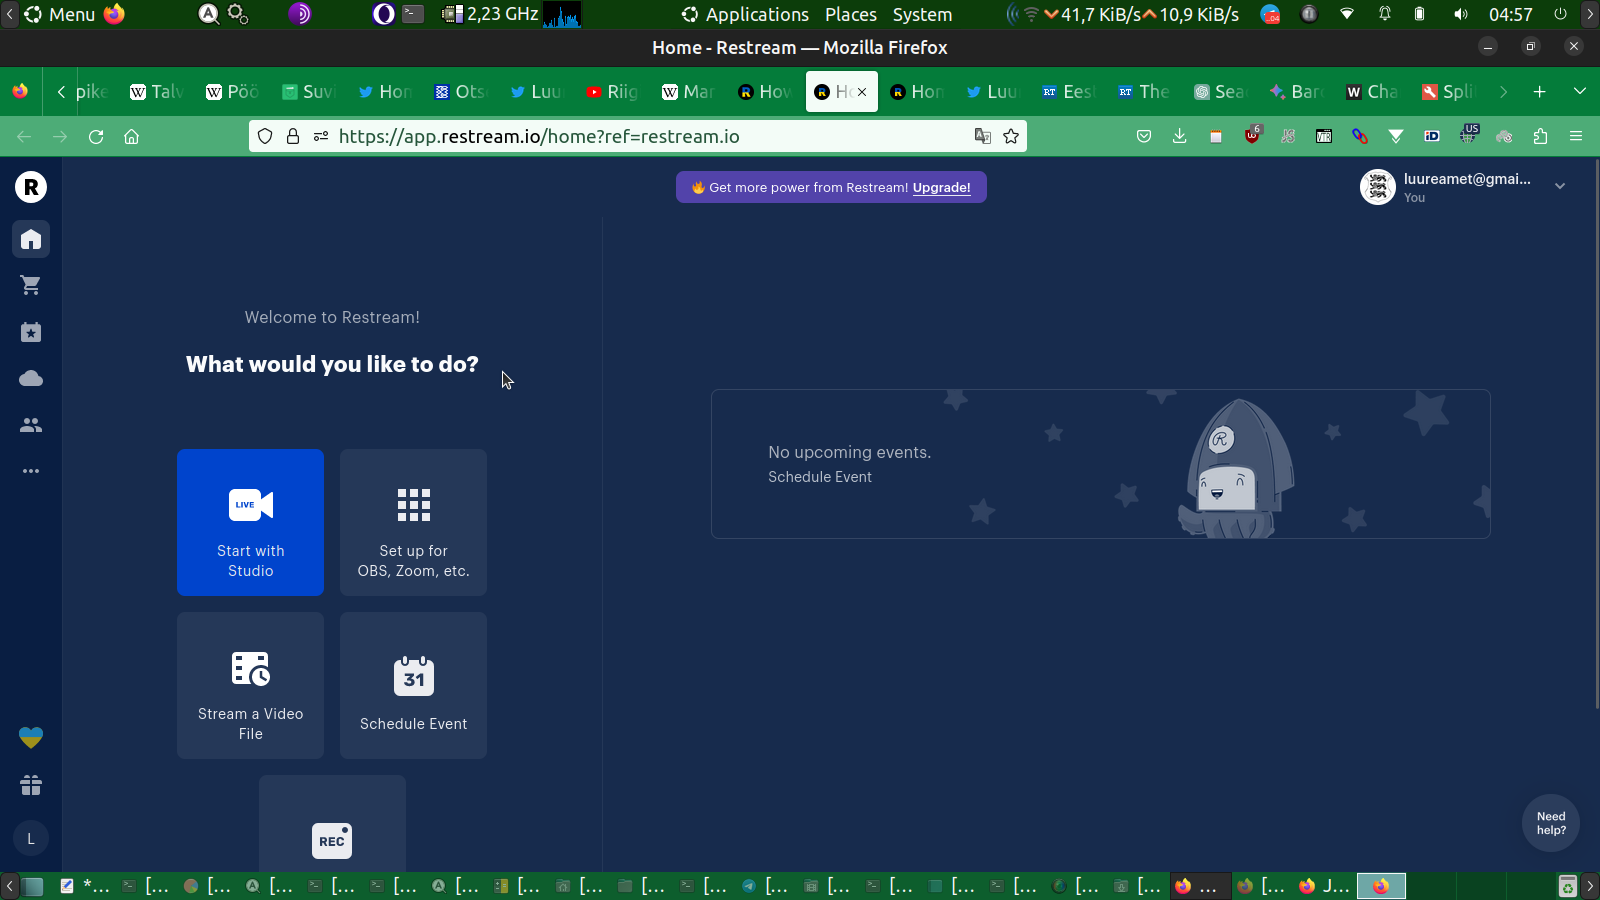
Task: Save page to Pocket icon
Action: pos(1144,137)
